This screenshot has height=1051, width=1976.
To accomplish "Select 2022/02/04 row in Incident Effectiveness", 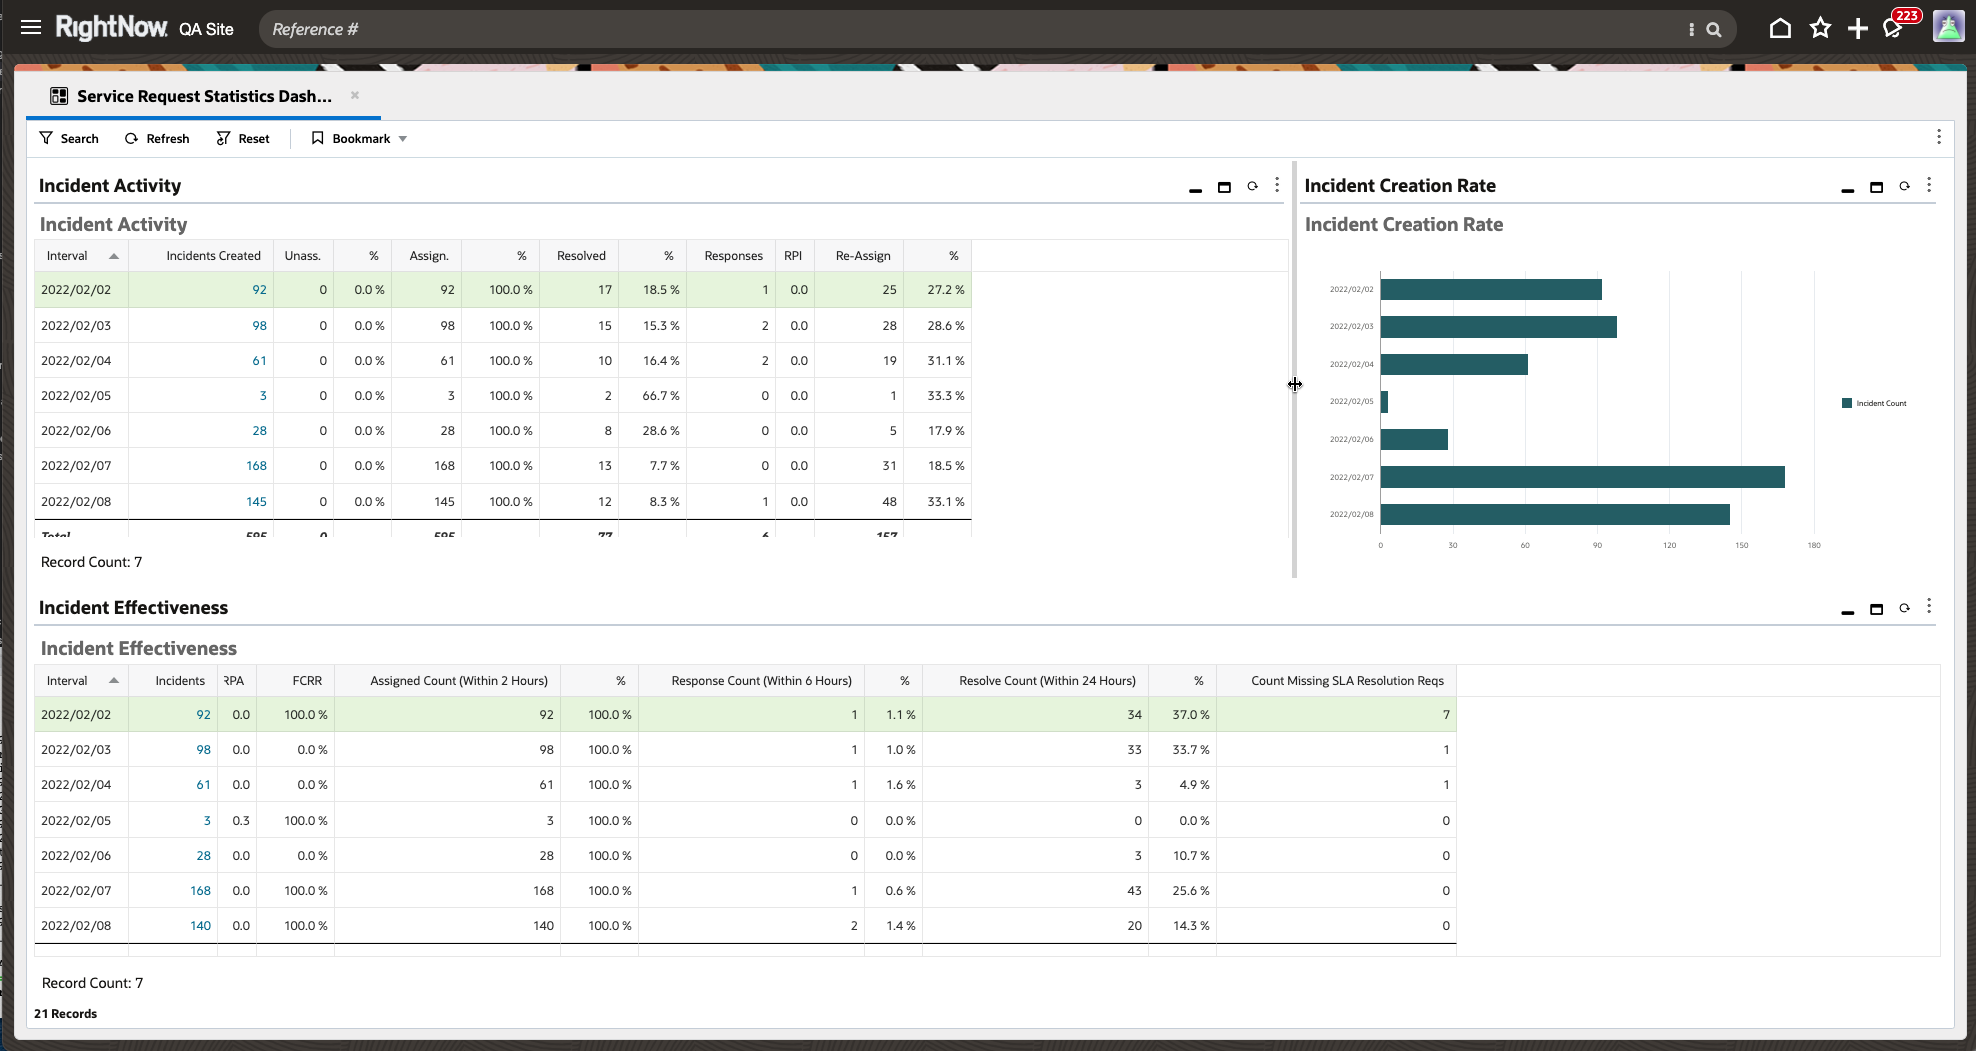I will click(745, 785).
